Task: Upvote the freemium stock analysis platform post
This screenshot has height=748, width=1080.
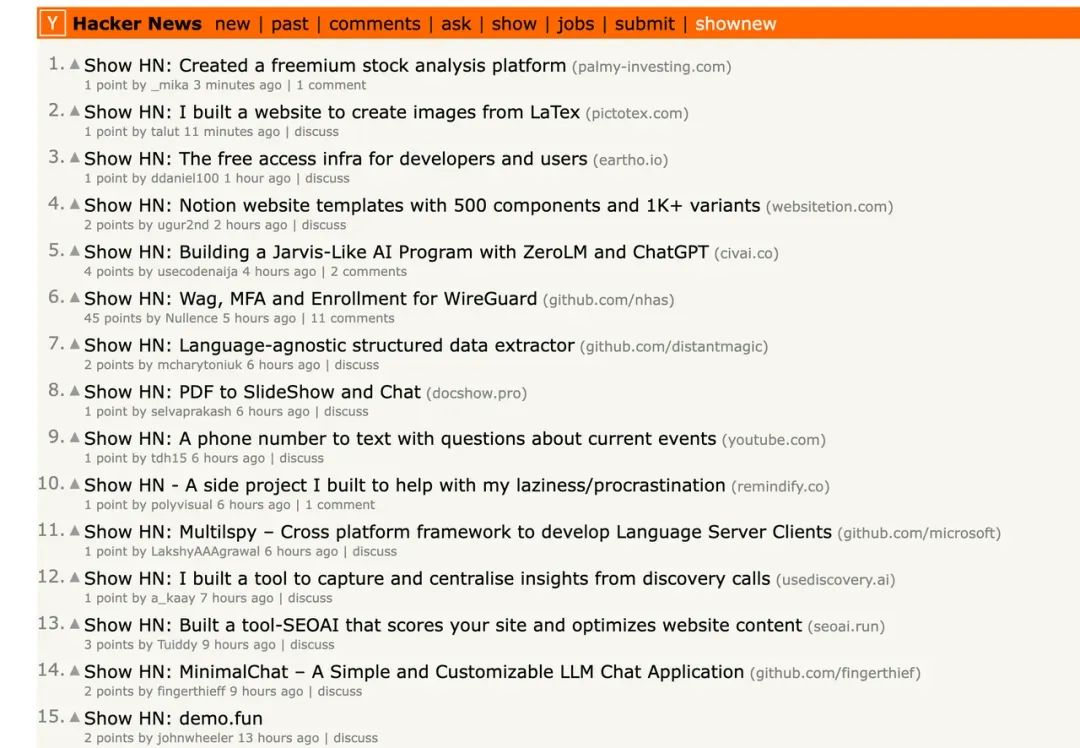Action: coord(74,64)
